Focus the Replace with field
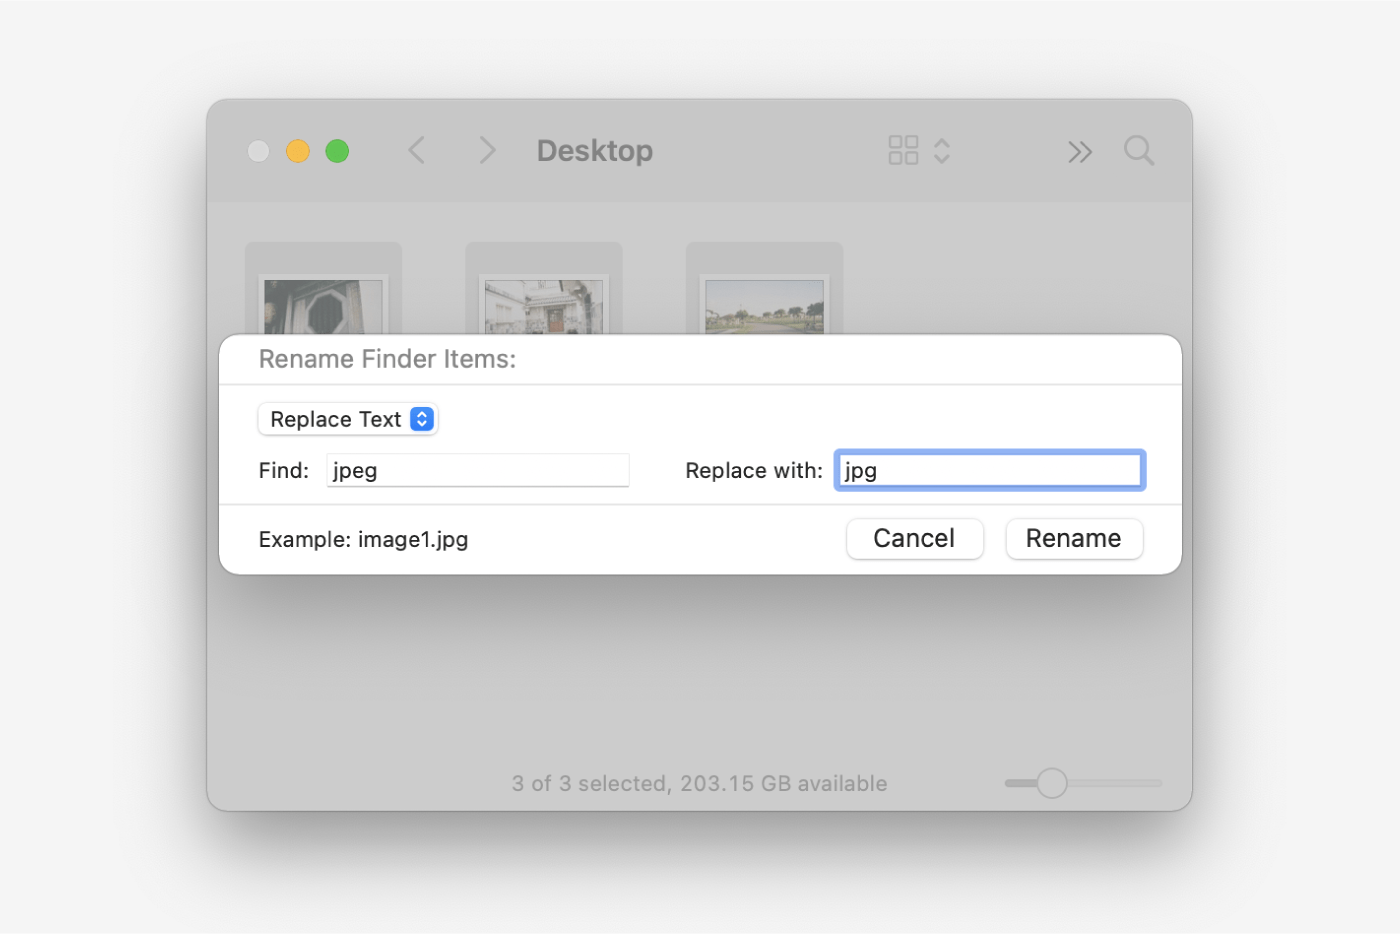The height and width of the screenshot is (934, 1400). tap(990, 470)
